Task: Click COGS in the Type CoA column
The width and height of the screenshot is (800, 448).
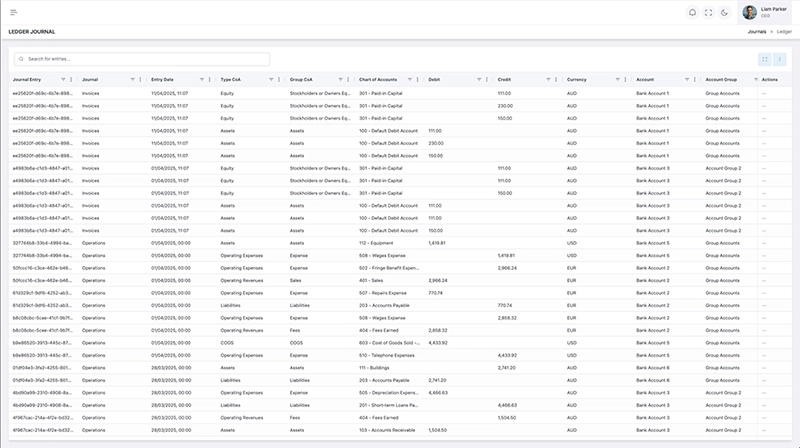Action: pyautogui.click(x=227, y=343)
